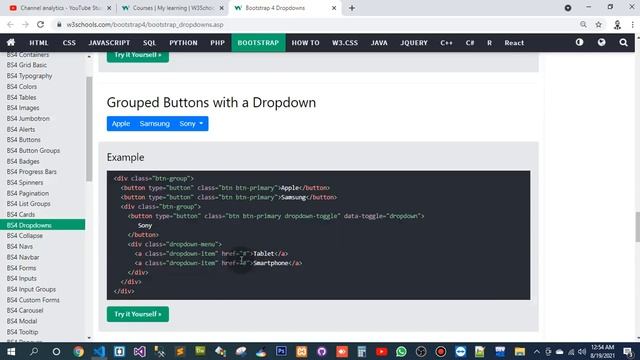Open JAVASCRIPT in the top navbar
This screenshot has width=640, height=360.
[x=109, y=42]
